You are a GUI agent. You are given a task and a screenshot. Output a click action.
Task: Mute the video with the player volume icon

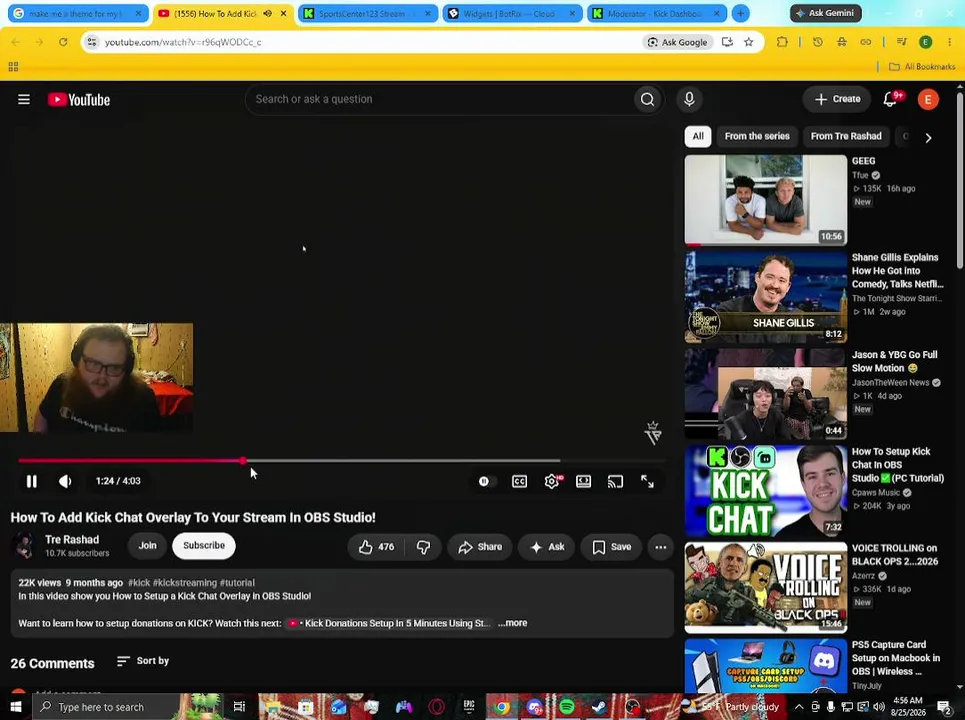pos(65,481)
